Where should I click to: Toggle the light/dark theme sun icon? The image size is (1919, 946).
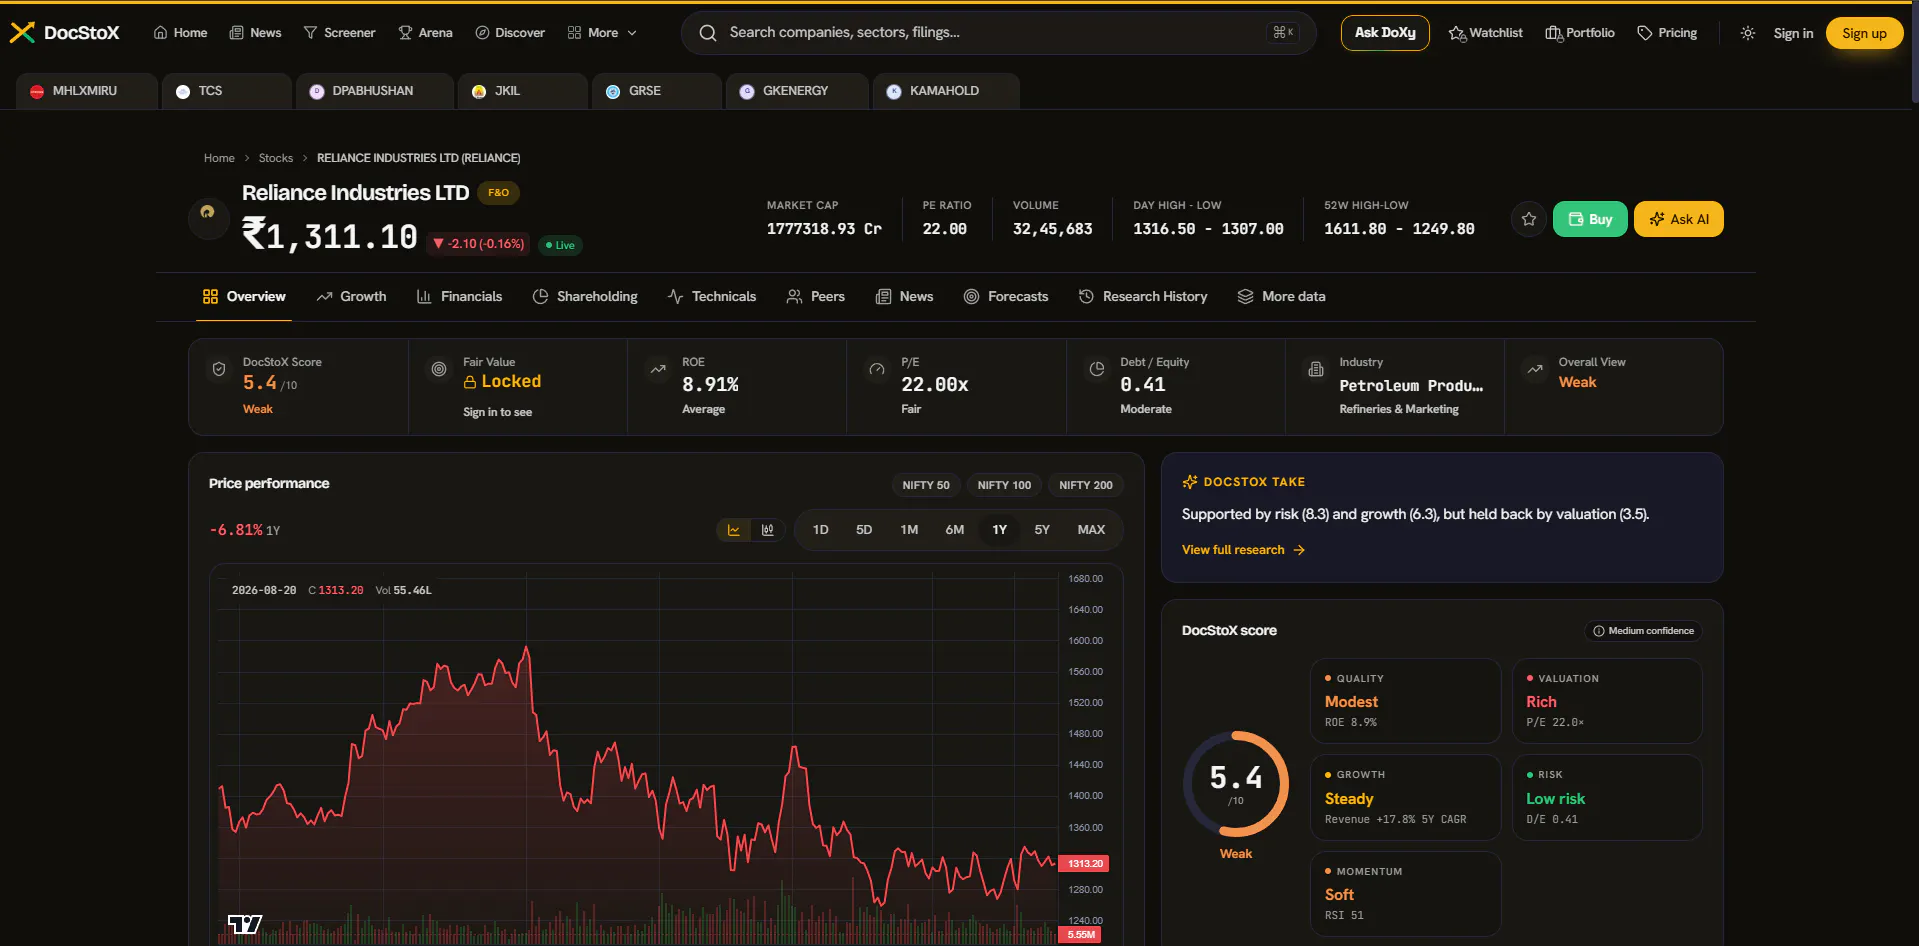click(x=1747, y=33)
